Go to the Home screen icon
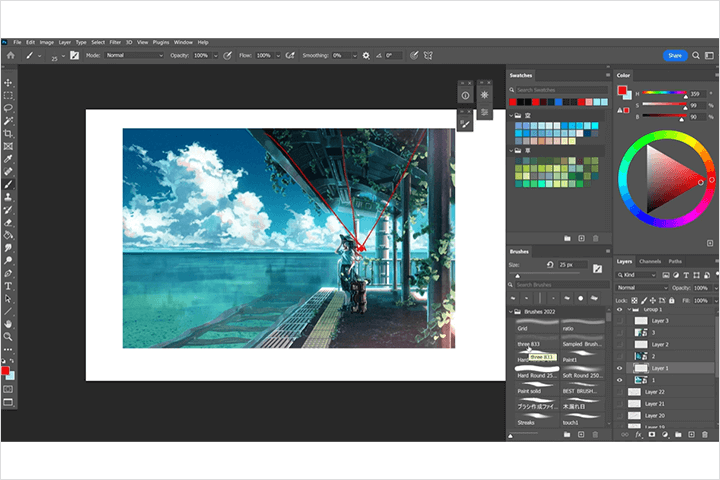Viewport: 720px width, 480px height. pos(11,56)
